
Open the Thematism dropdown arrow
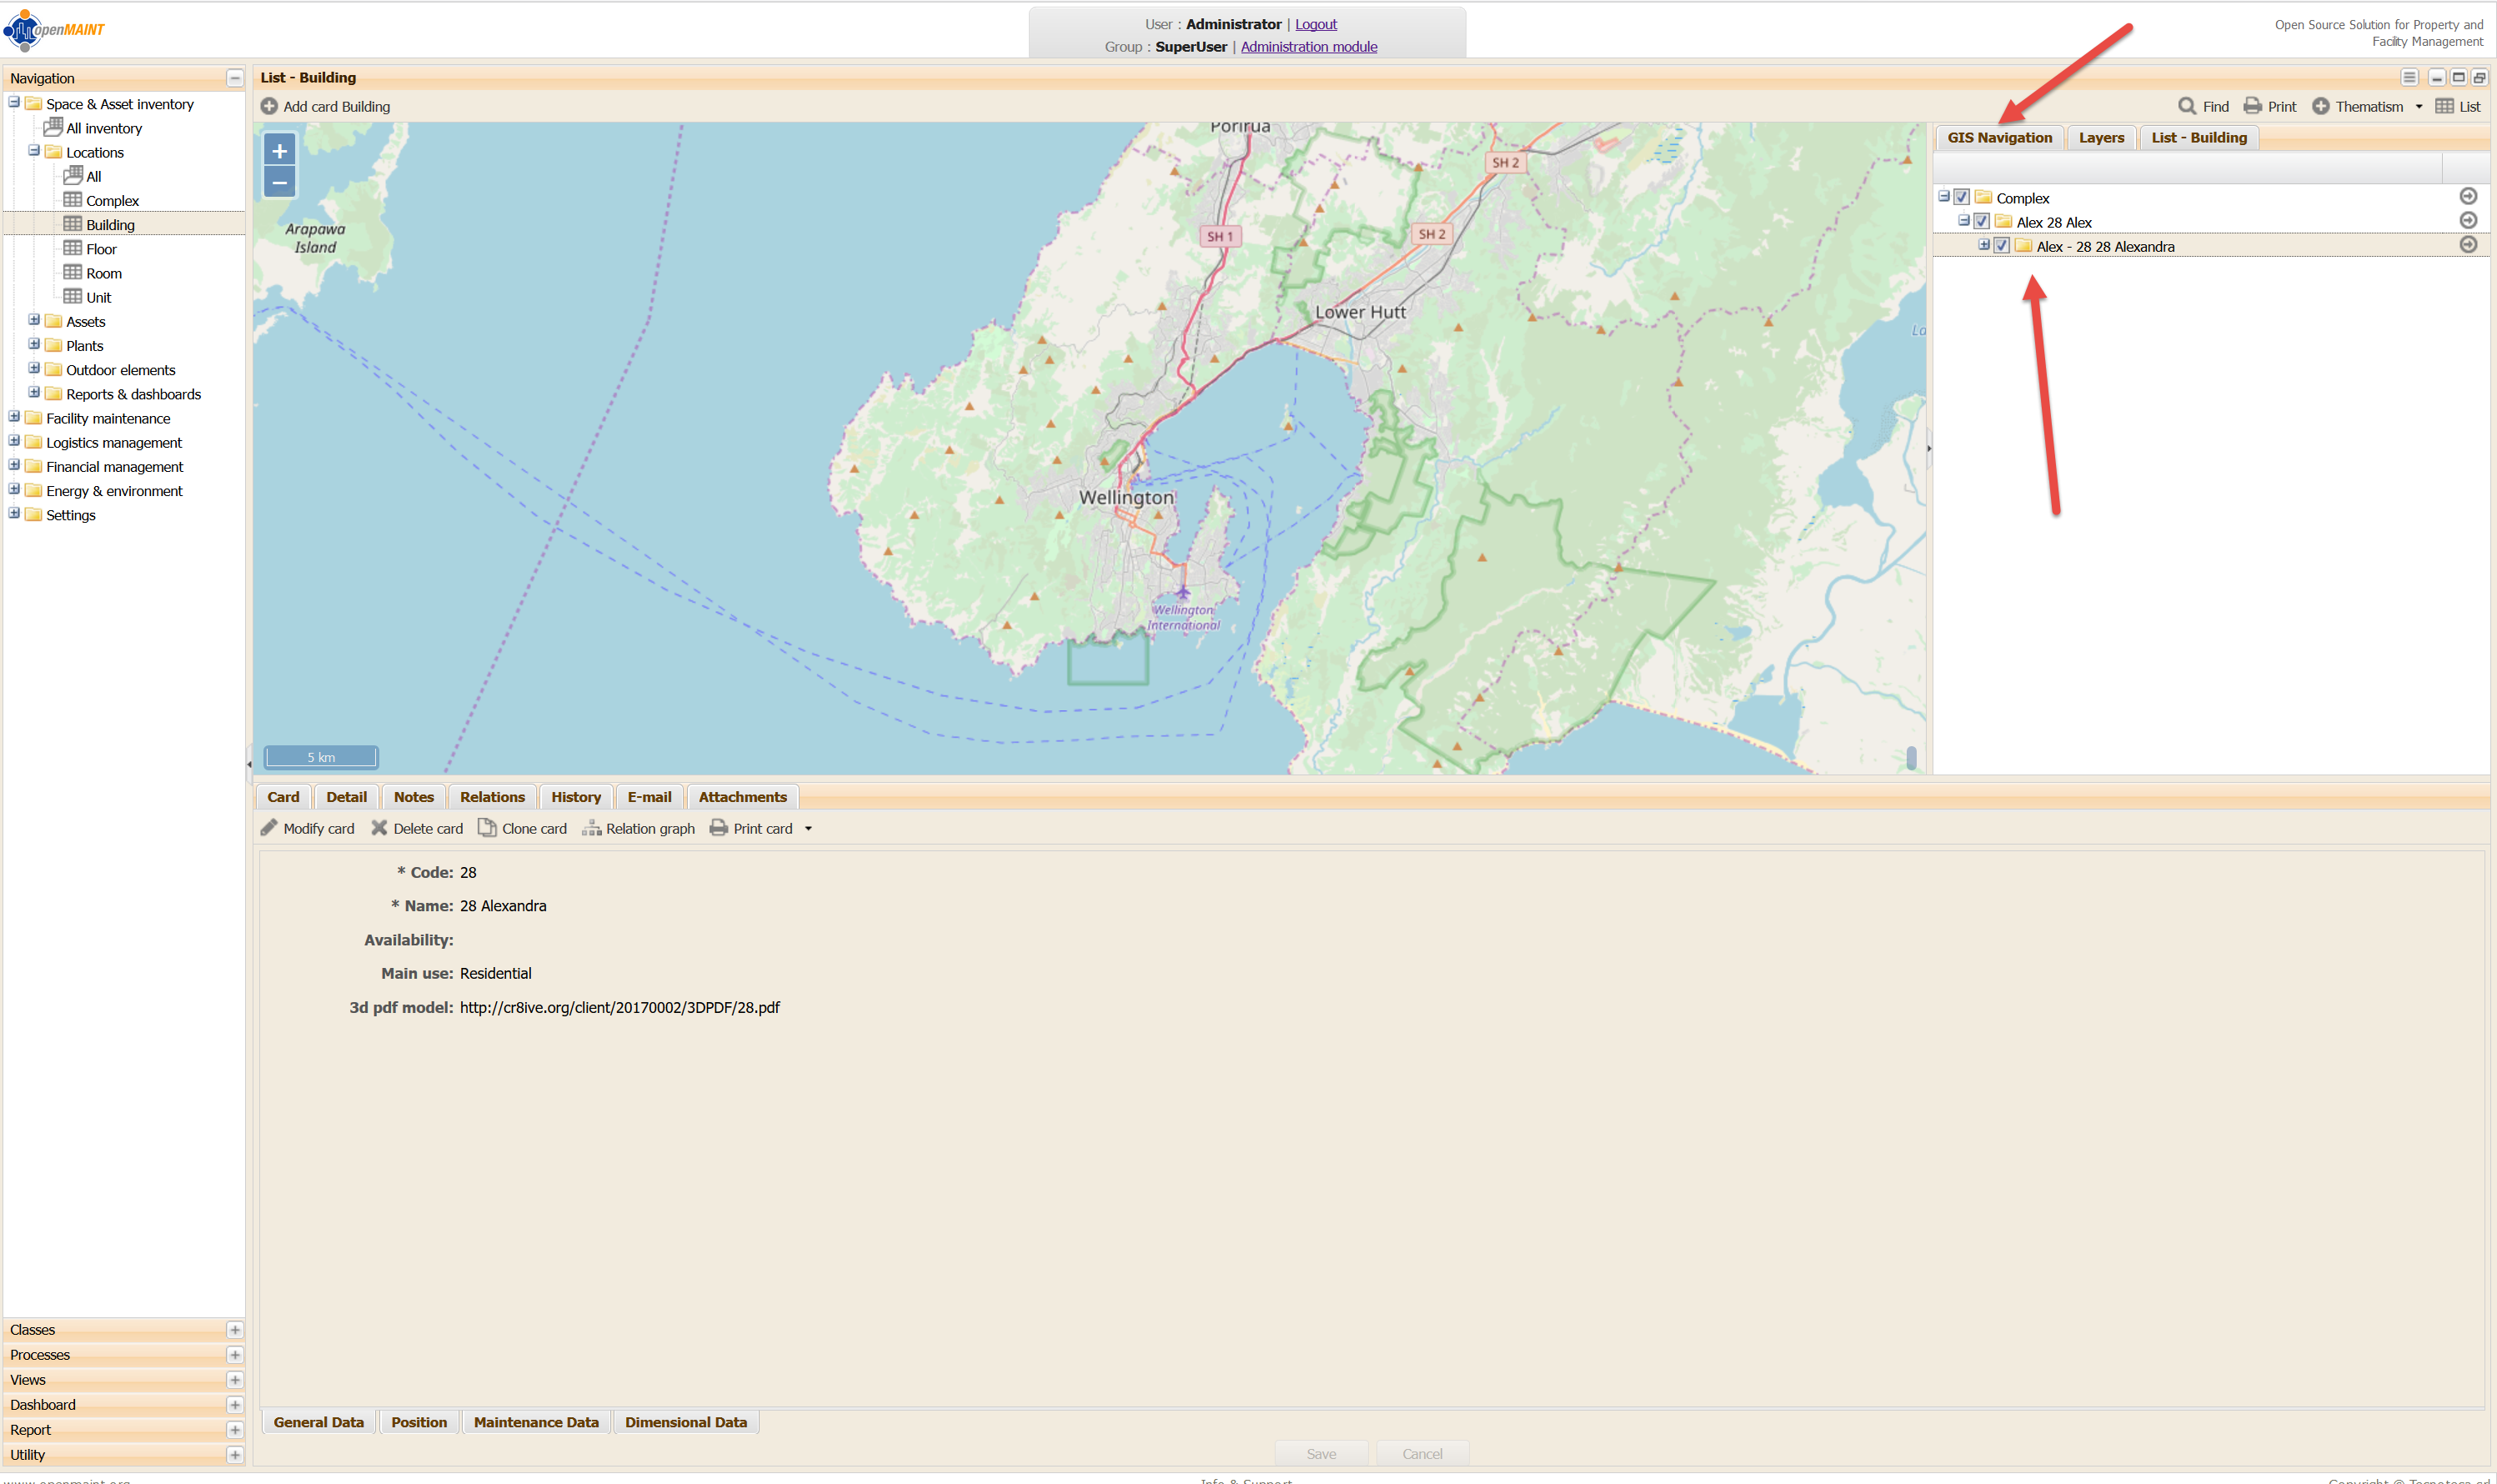coord(2419,107)
